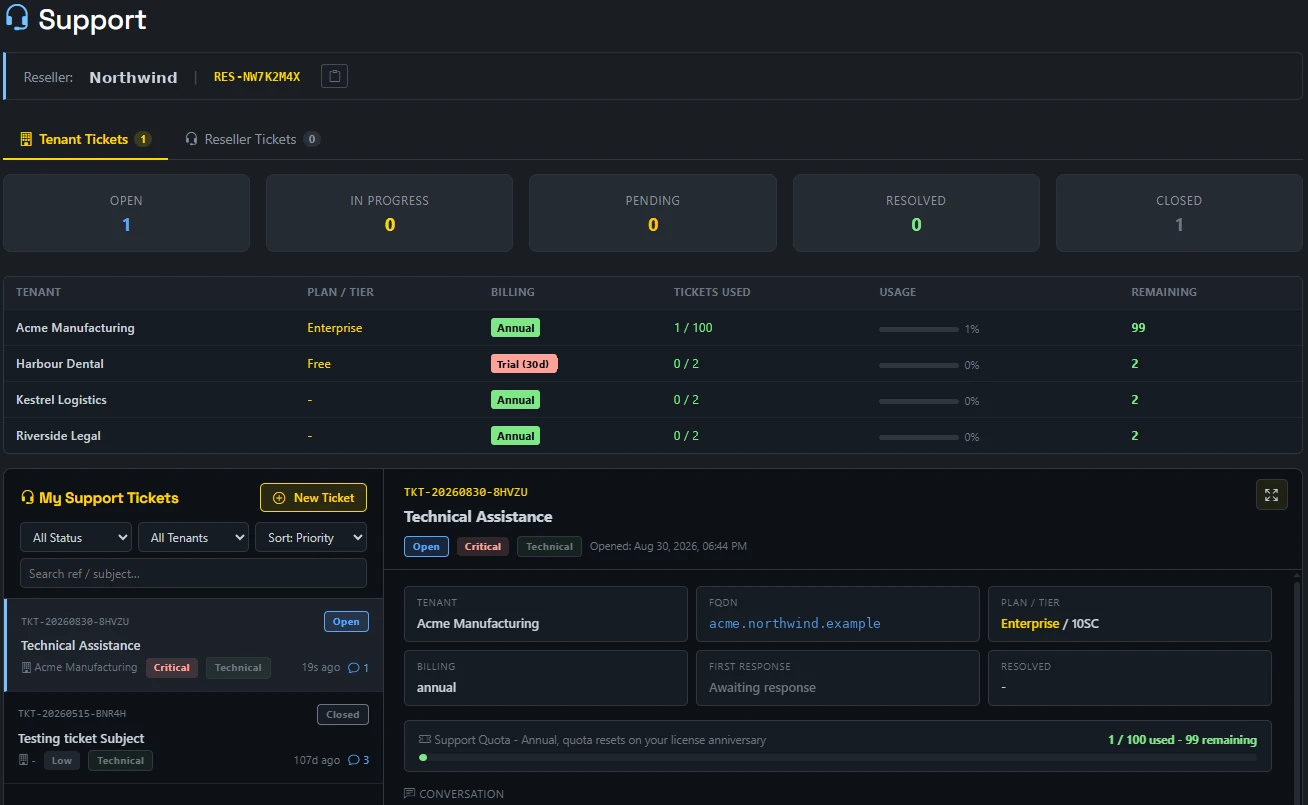This screenshot has width=1308, height=805.
Task: Click Support Quota progress bar
Action: [837, 758]
